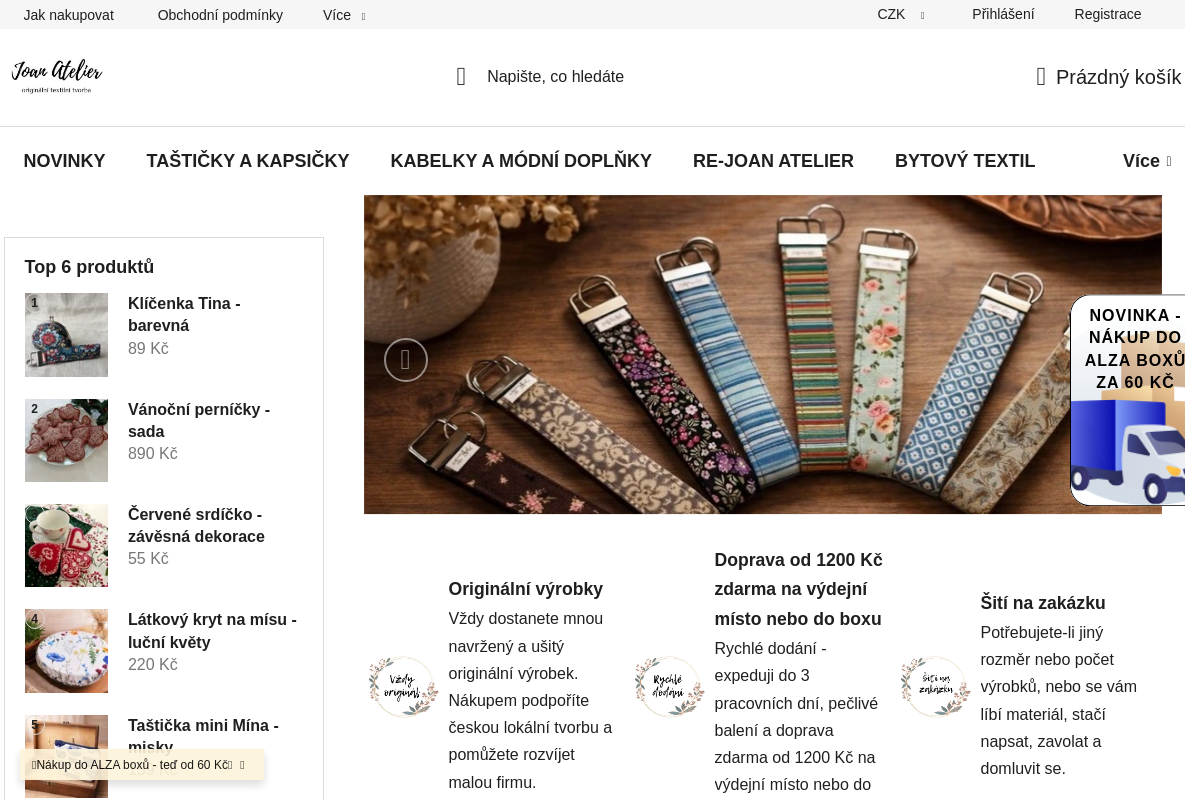Click the 'Rychlé dodání' round badge icon
This screenshot has height=800, width=1200.
tap(669, 686)
